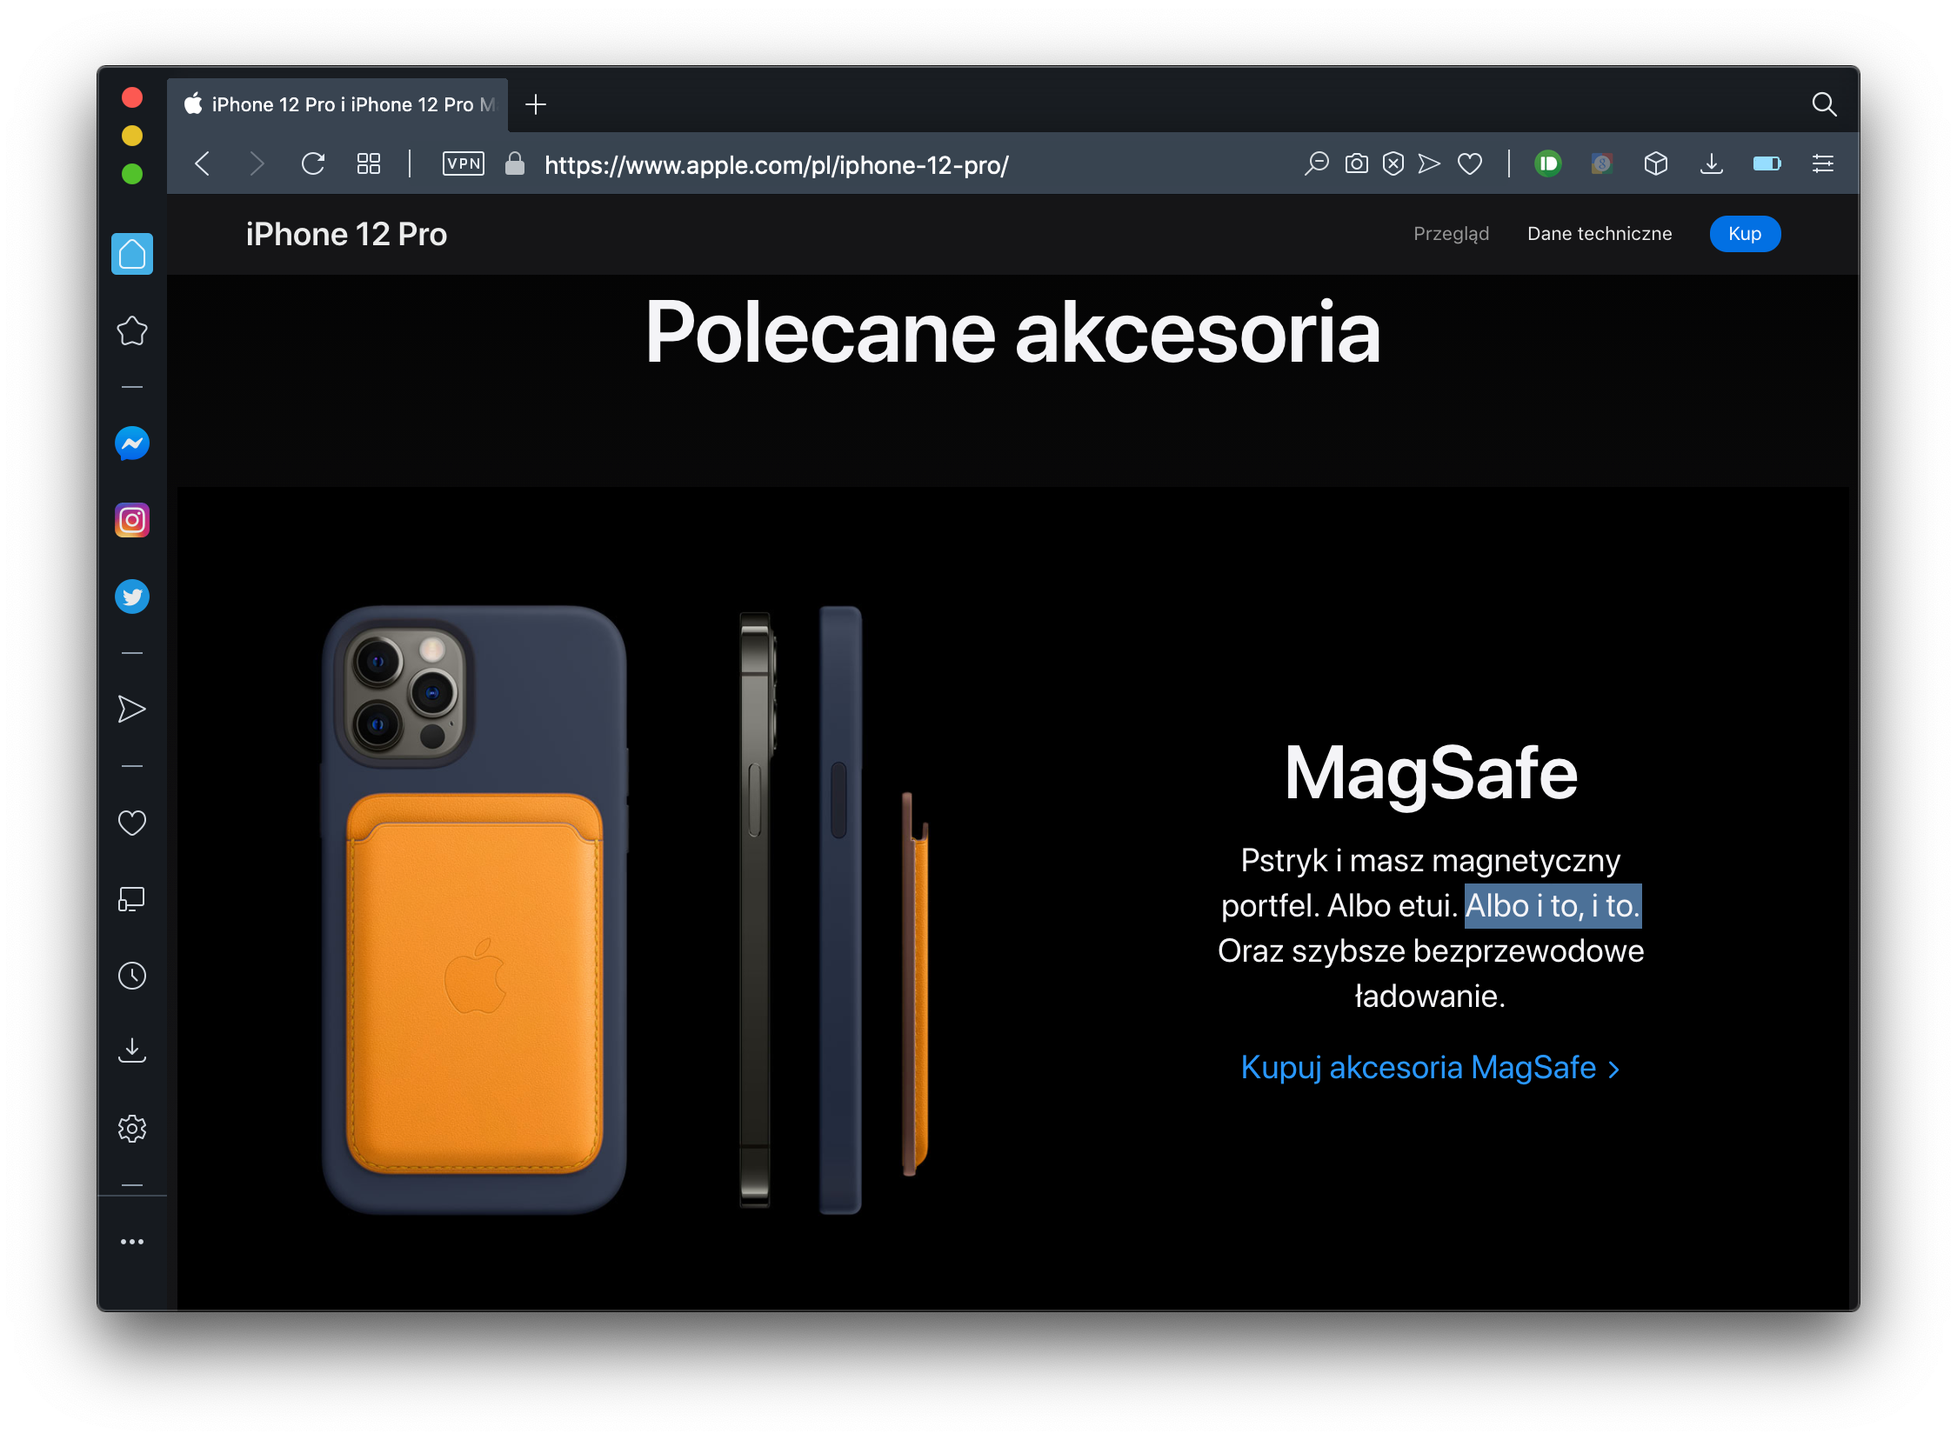
Task: Send page to My Flow from address bar
Action: coord(1430,164)
